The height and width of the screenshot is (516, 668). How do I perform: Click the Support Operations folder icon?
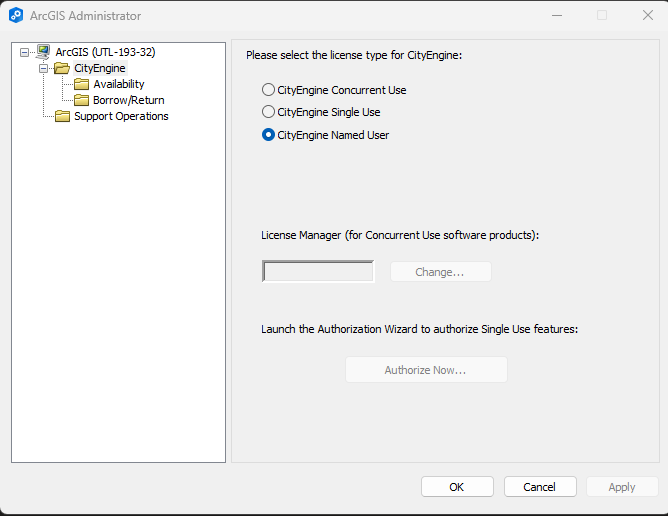[62, 116]
